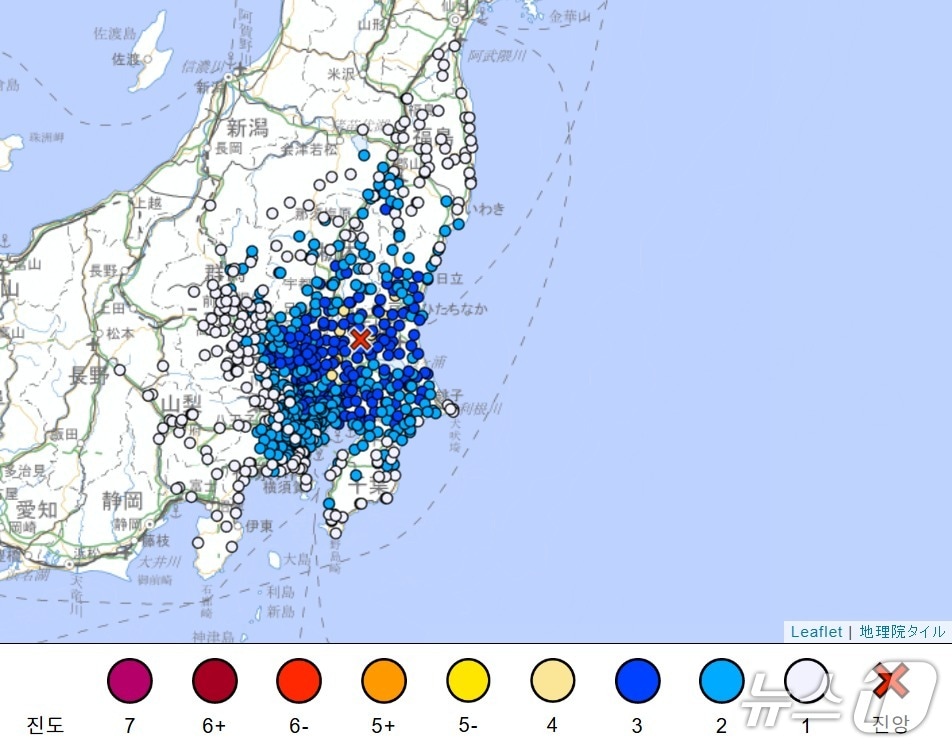Select the dark blue intensity 3 circle
Screen dimensions: 952x748
click(637, 682)
